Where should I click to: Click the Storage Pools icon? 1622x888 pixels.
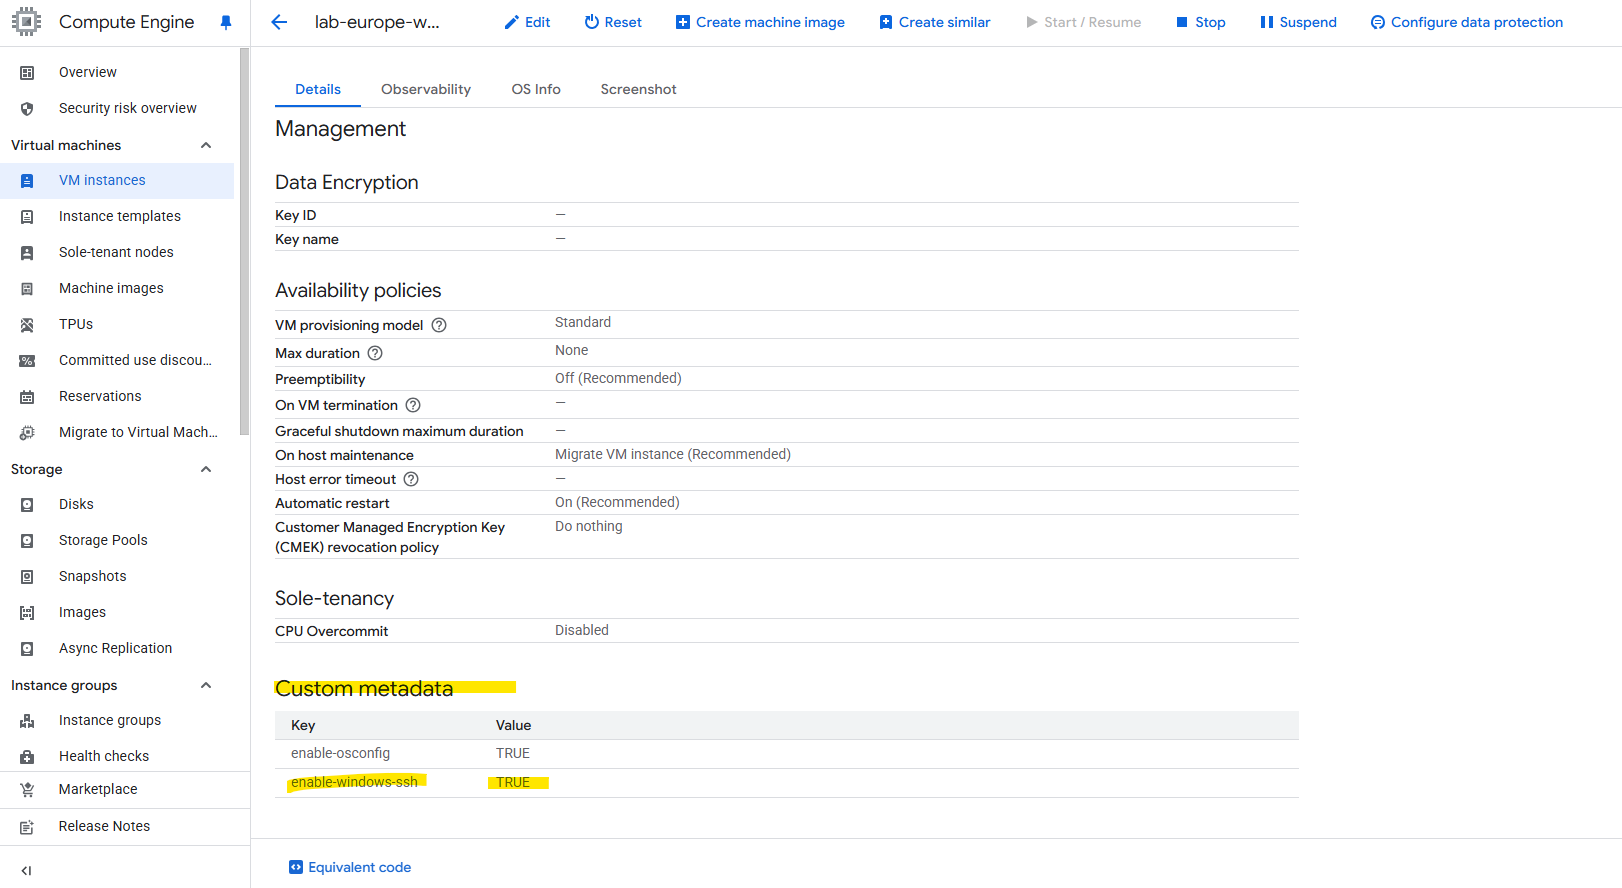[27, 540]
